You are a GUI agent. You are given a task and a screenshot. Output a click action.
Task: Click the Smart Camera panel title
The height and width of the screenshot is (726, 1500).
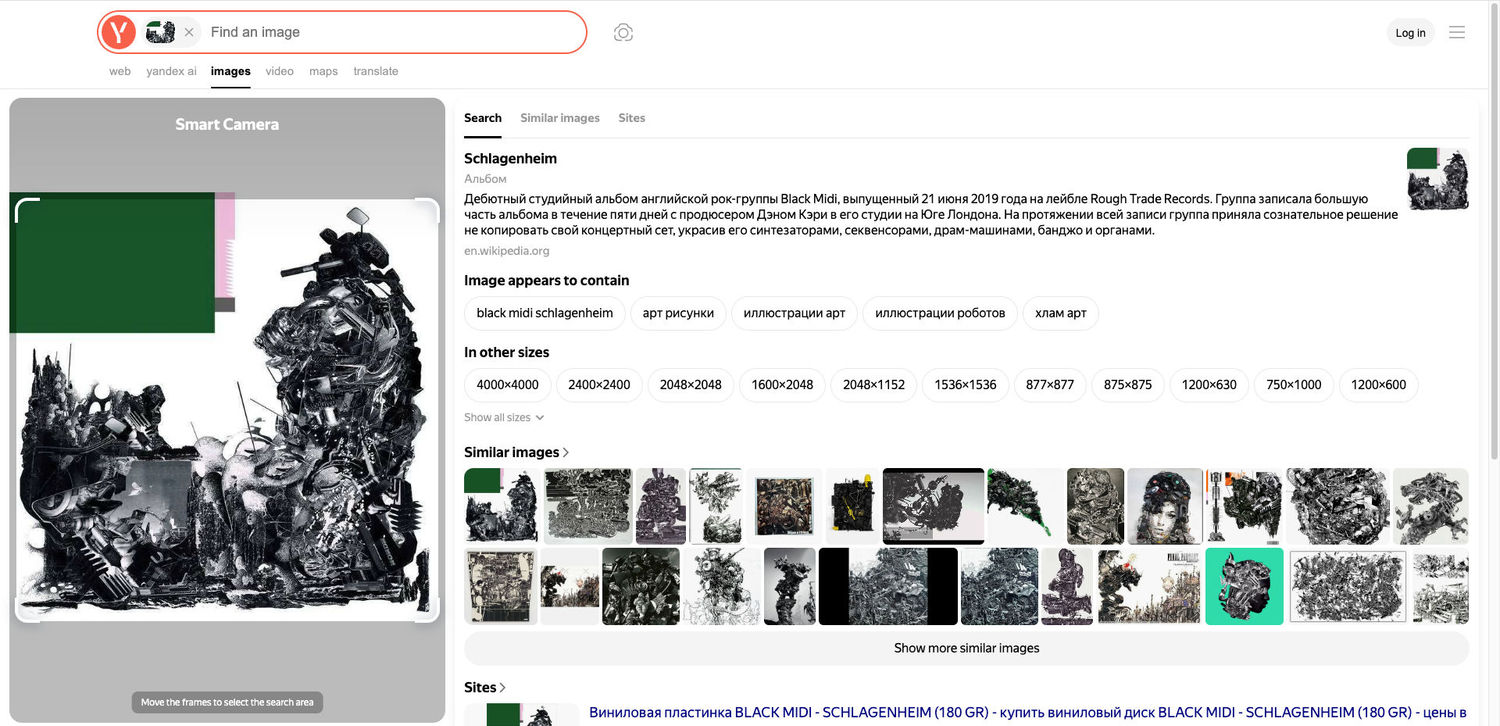[227, 124]
